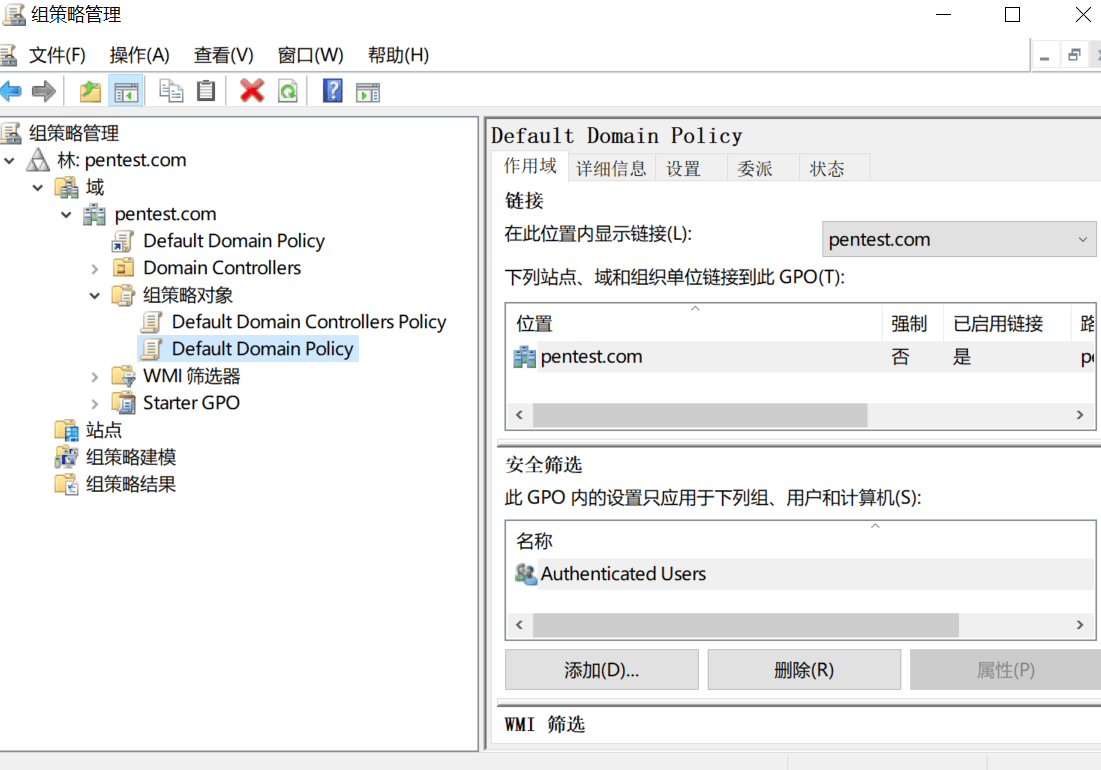Click the up one level folder icon
Screen dimensions: 1101x770
[90, 92]
